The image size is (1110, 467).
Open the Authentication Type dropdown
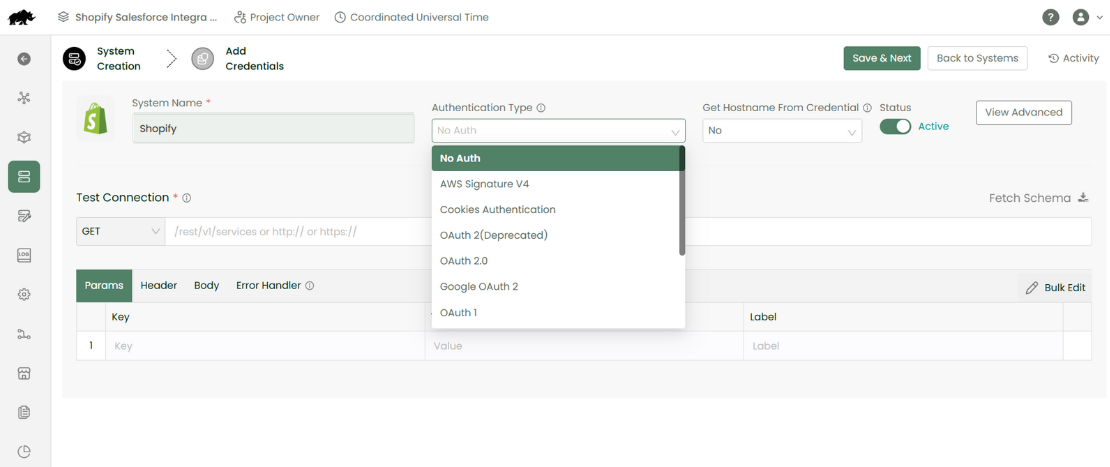(x=559, y=131)
